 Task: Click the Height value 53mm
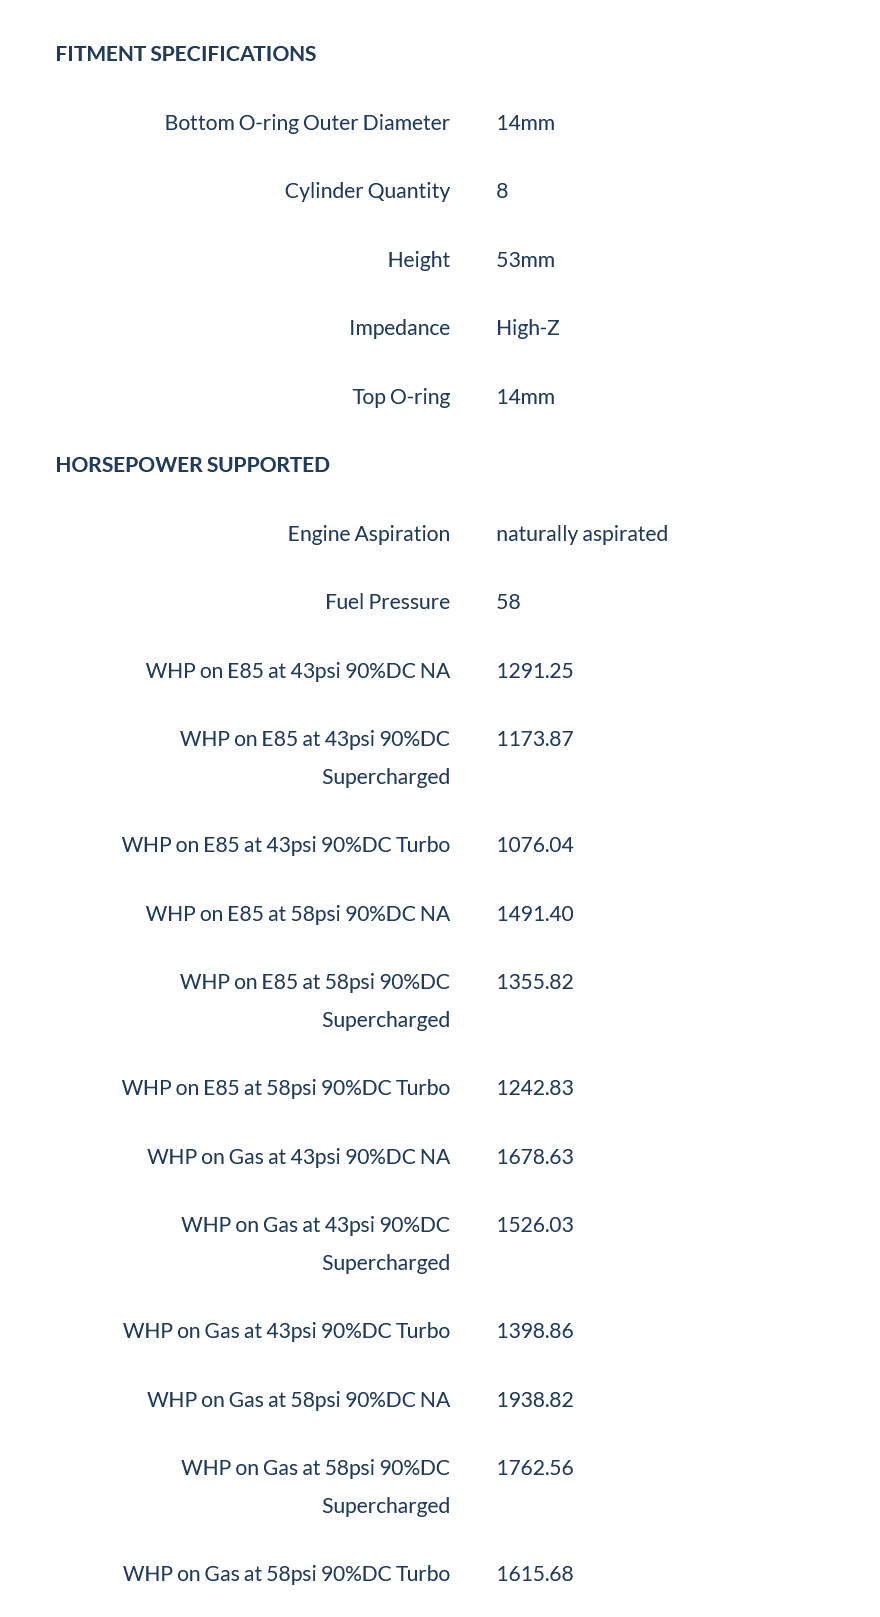point(525,260)
